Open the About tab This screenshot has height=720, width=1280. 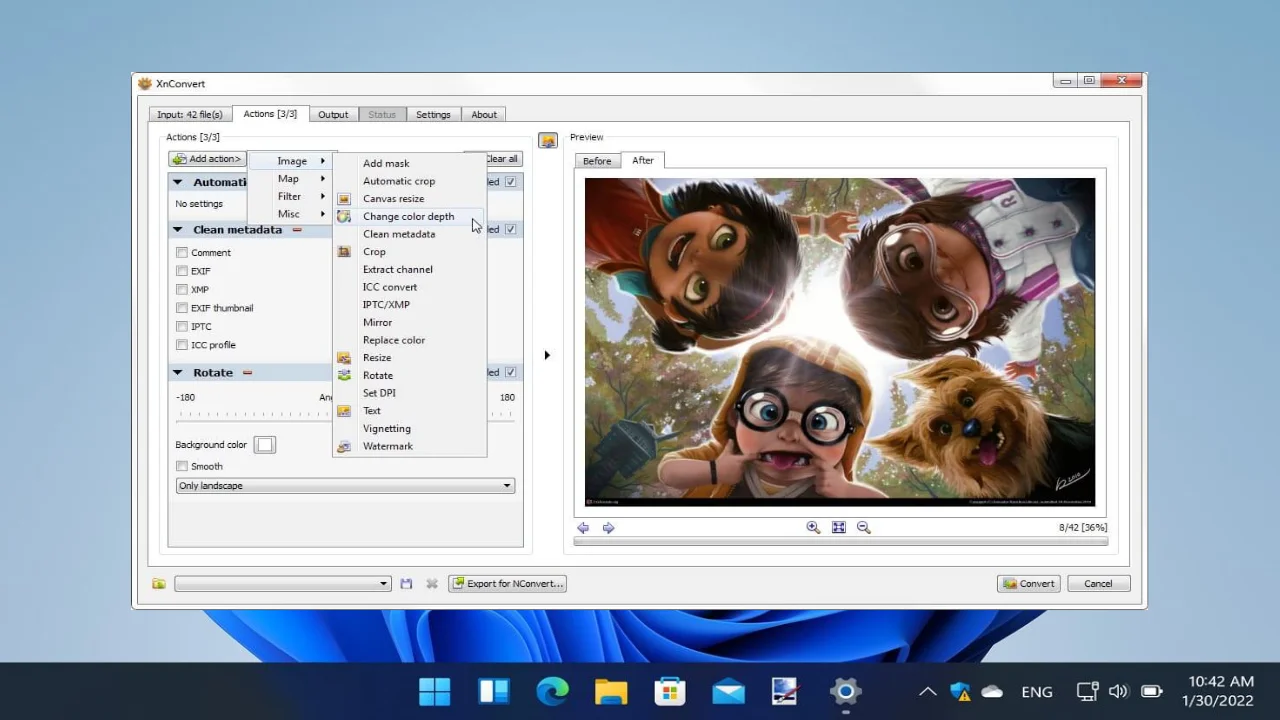[484, 114]
